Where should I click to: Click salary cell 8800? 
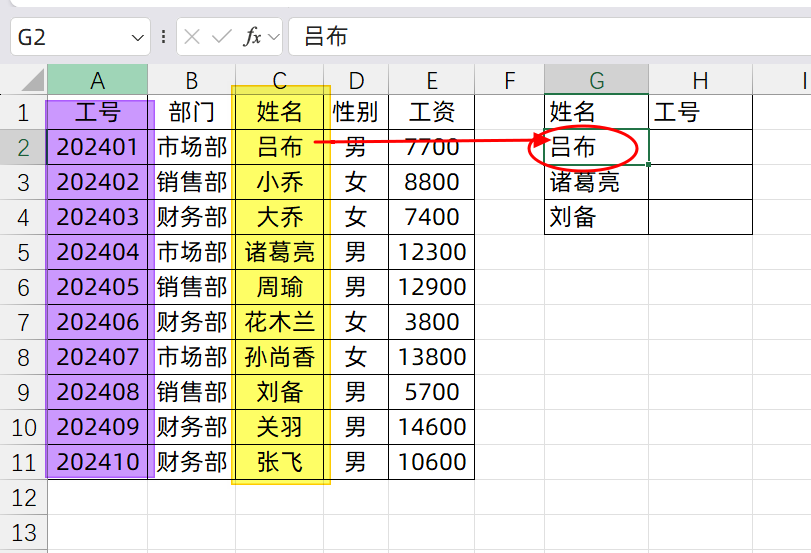(x=431, y=182)
